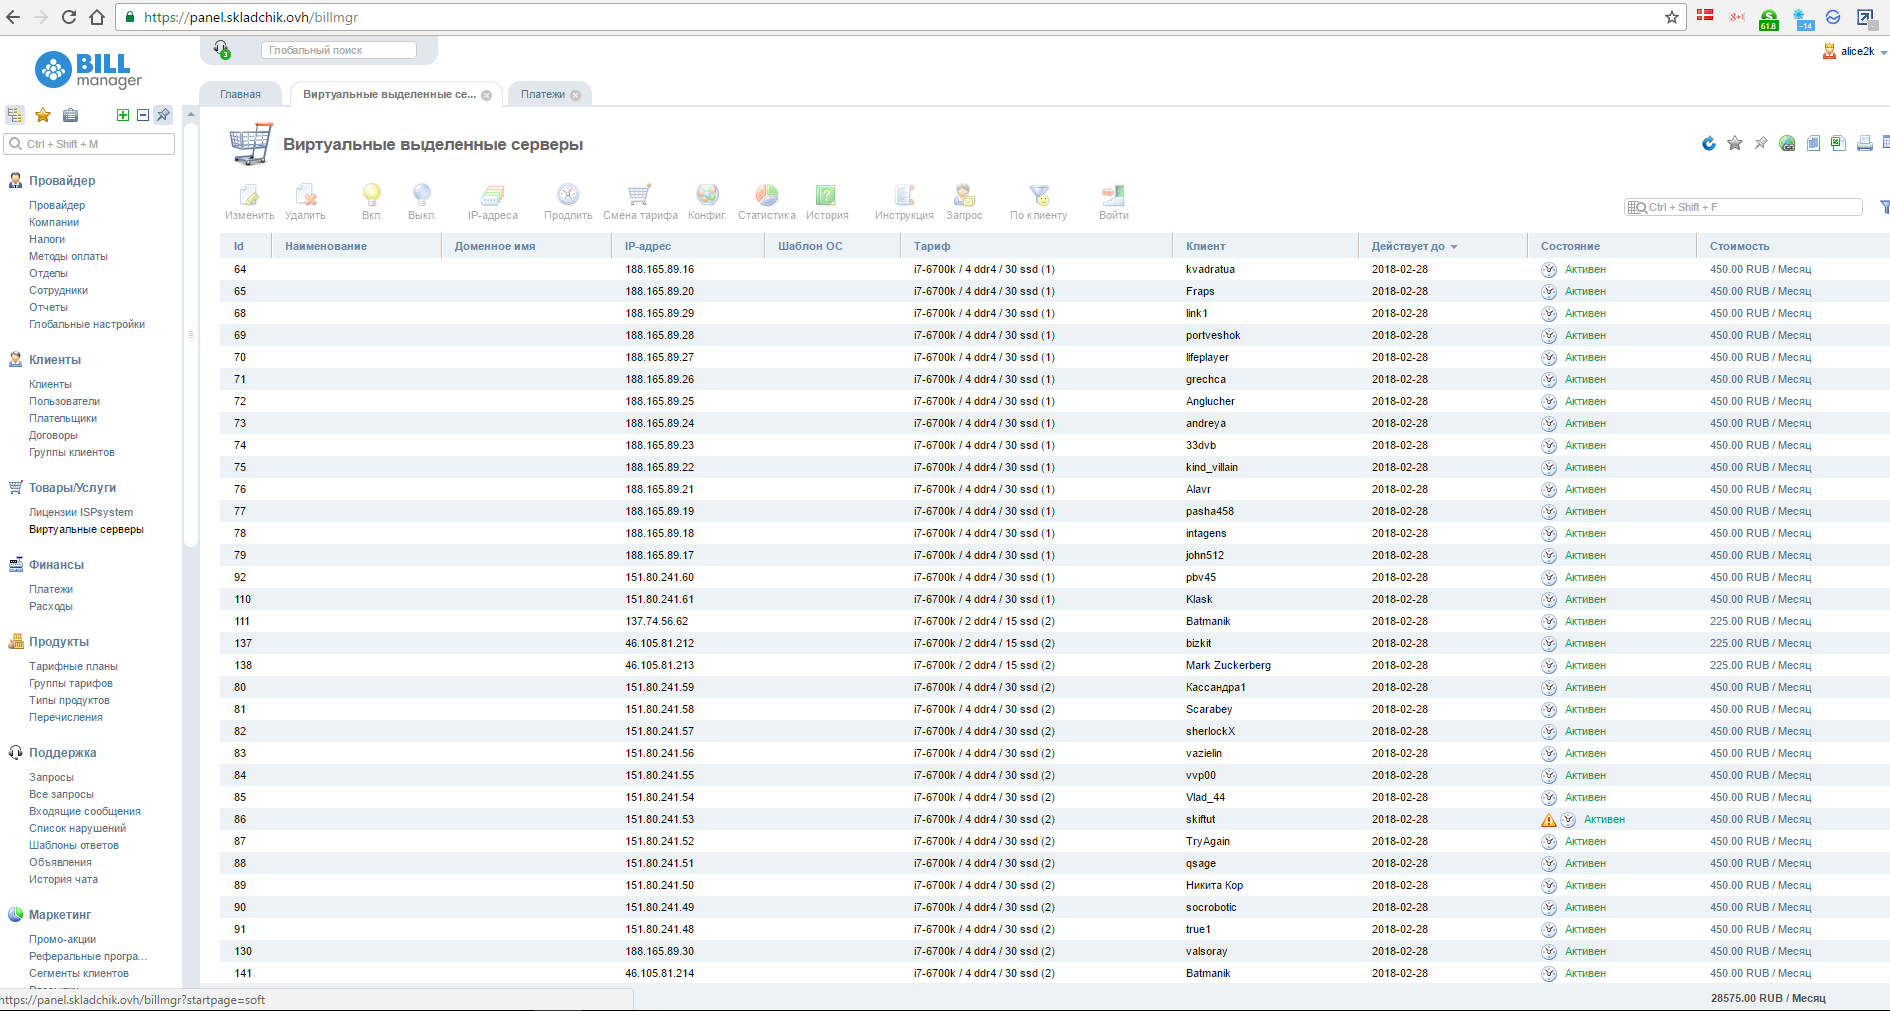This screenshot has height=1011, width=1890.
Task: Export the table with the Excel icon
Action: pos(1838,144)
